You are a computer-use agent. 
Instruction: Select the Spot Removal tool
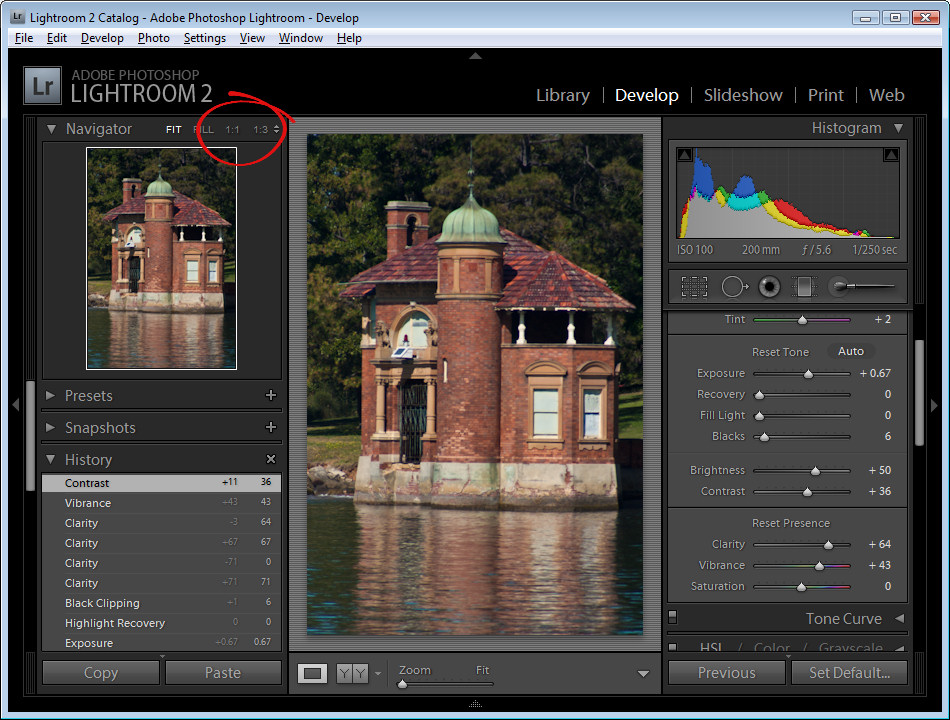point(734,286)
